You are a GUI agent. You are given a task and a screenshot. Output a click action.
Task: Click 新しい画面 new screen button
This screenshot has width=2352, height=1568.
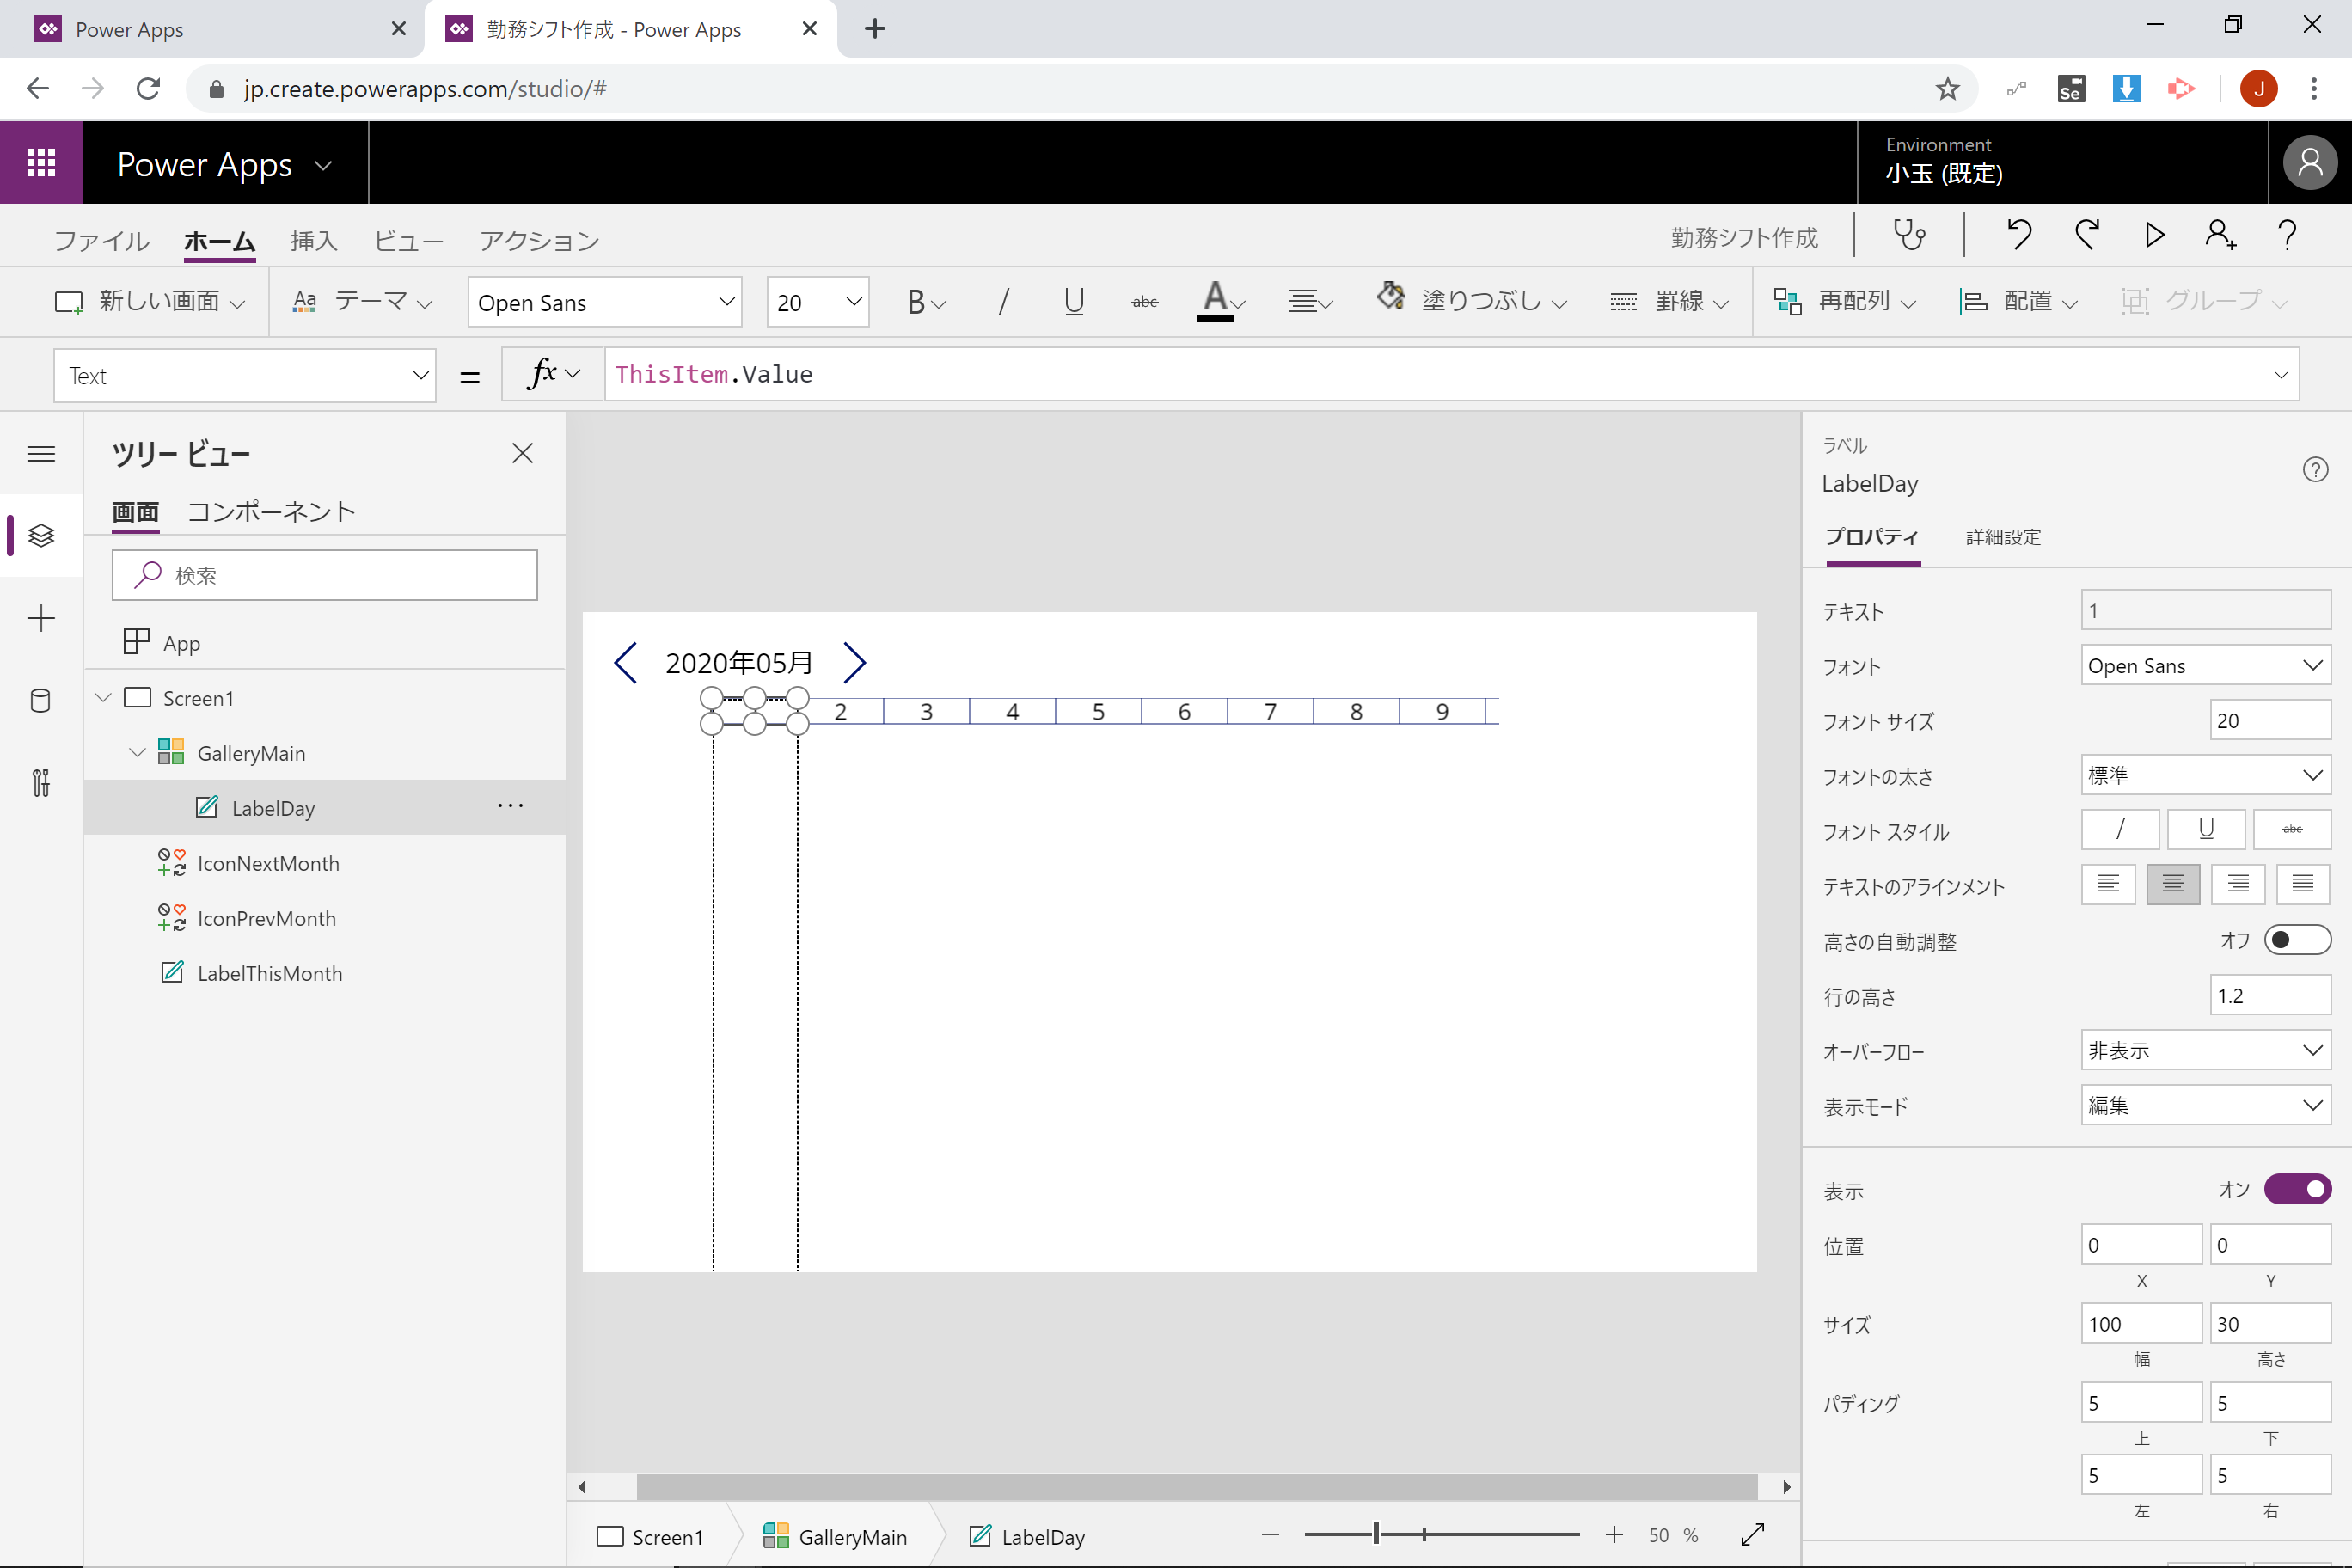click(x=150, y=301)
